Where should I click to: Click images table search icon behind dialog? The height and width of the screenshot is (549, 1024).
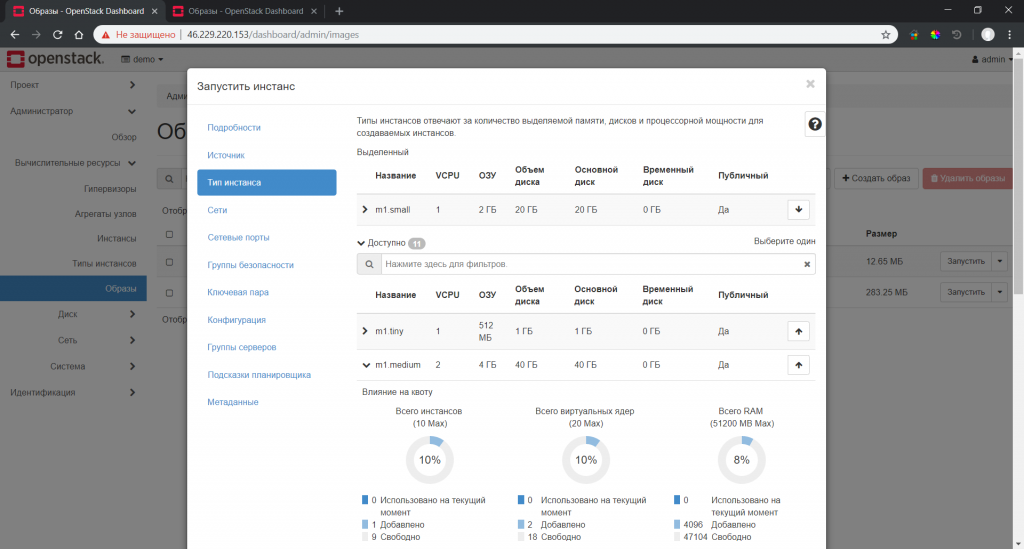click(x=169, y=179)
